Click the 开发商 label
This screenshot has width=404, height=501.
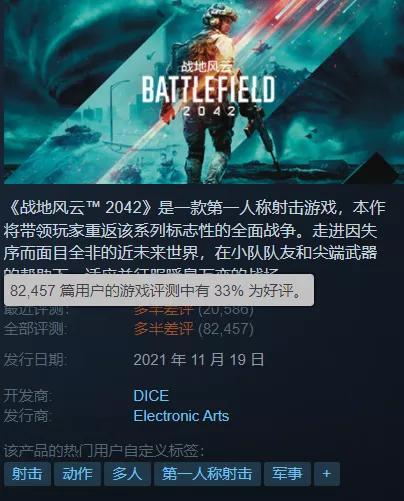(x=28, y=396)
